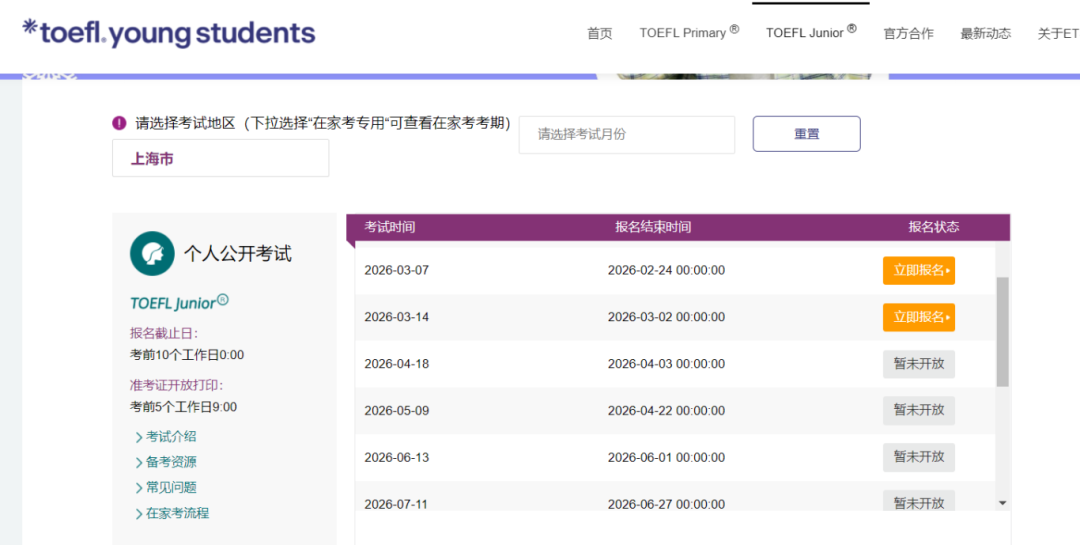Select the TOEFL Junior navigation tab
Viewport: 1080px width, 545px height.
811,32
